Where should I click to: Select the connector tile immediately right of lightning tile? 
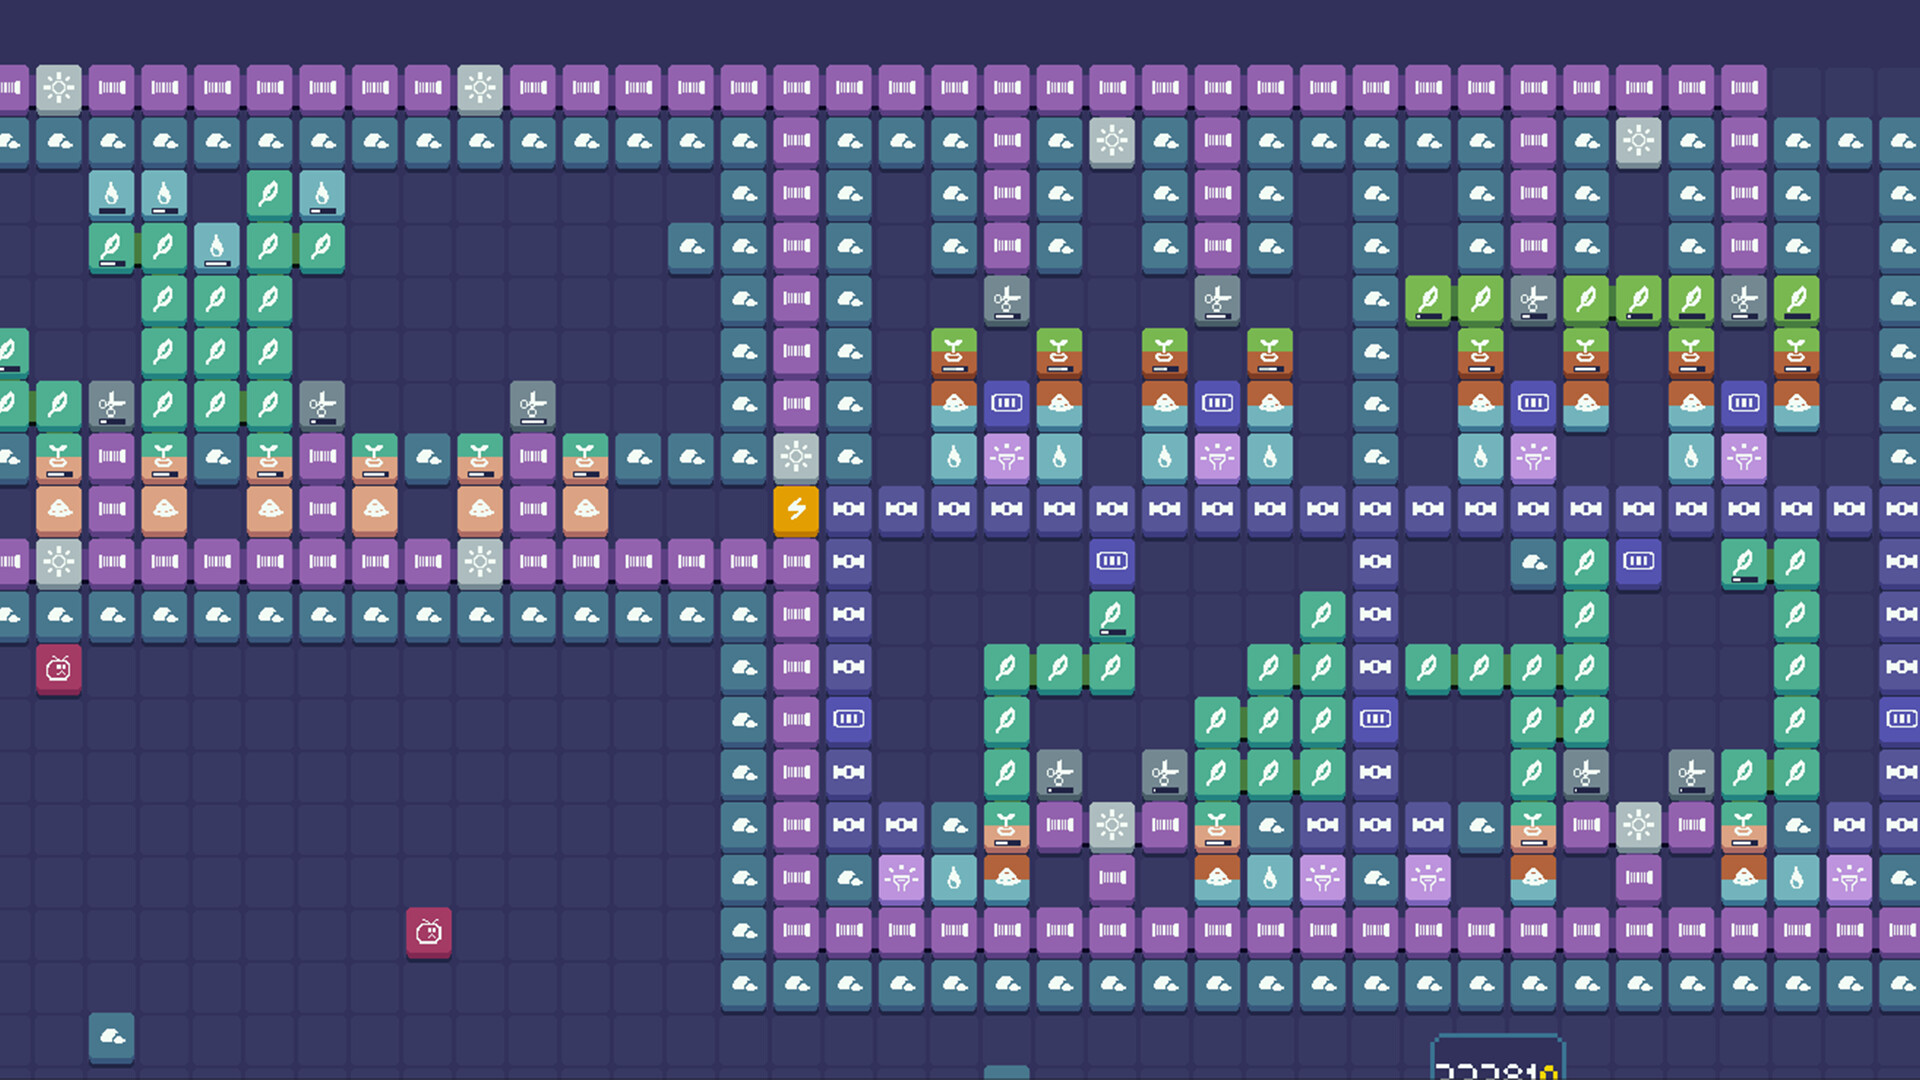pos(849,510)
